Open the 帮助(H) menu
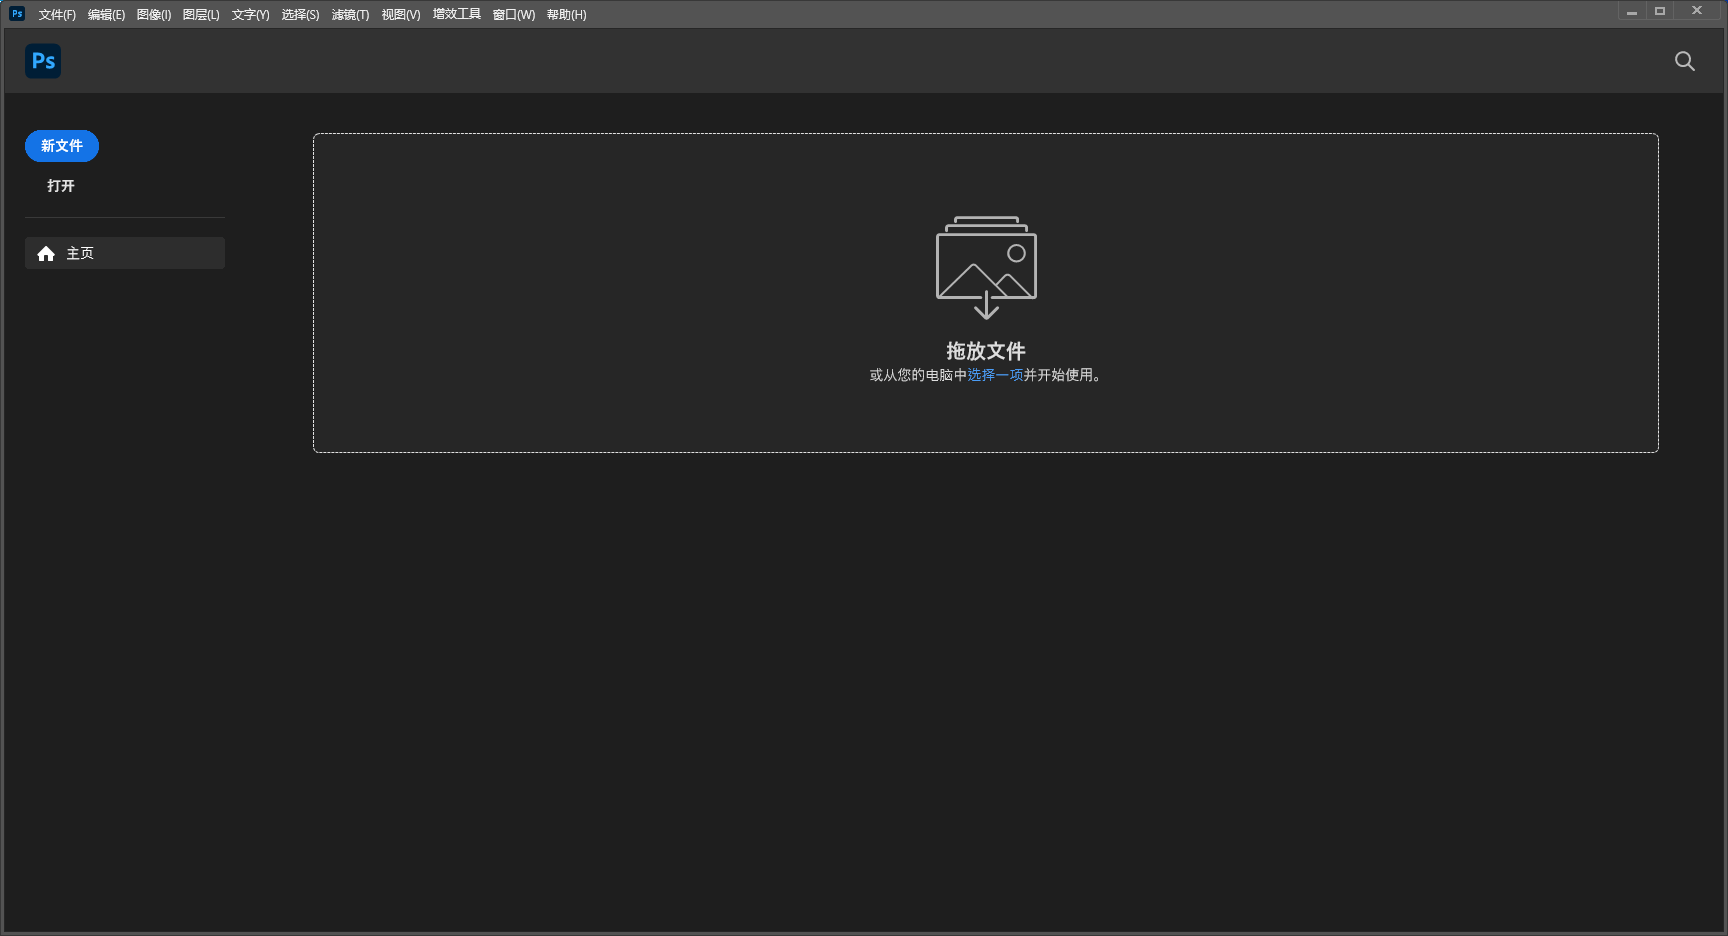The image size is (1728, 936). pyautogui.click(x=567, y=15)
